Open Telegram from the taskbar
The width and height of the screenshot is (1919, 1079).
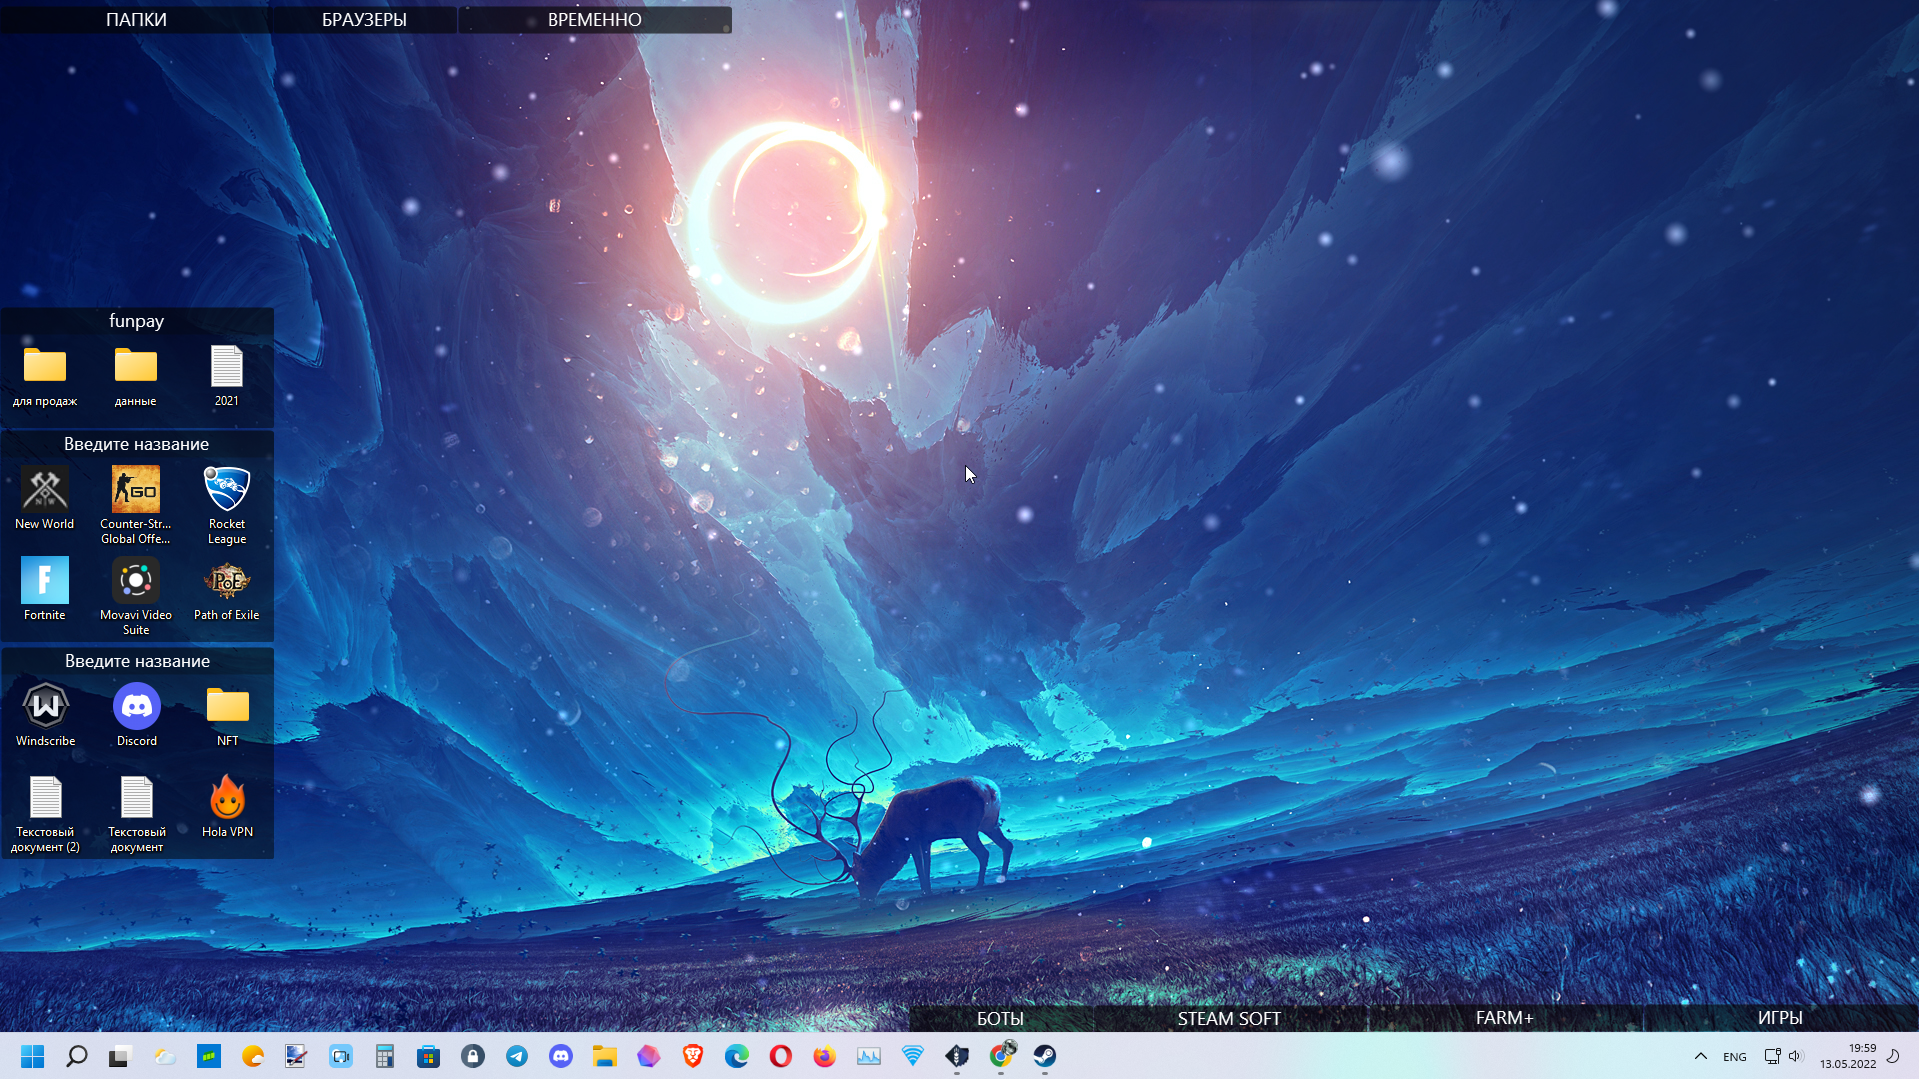point(517,1056)
